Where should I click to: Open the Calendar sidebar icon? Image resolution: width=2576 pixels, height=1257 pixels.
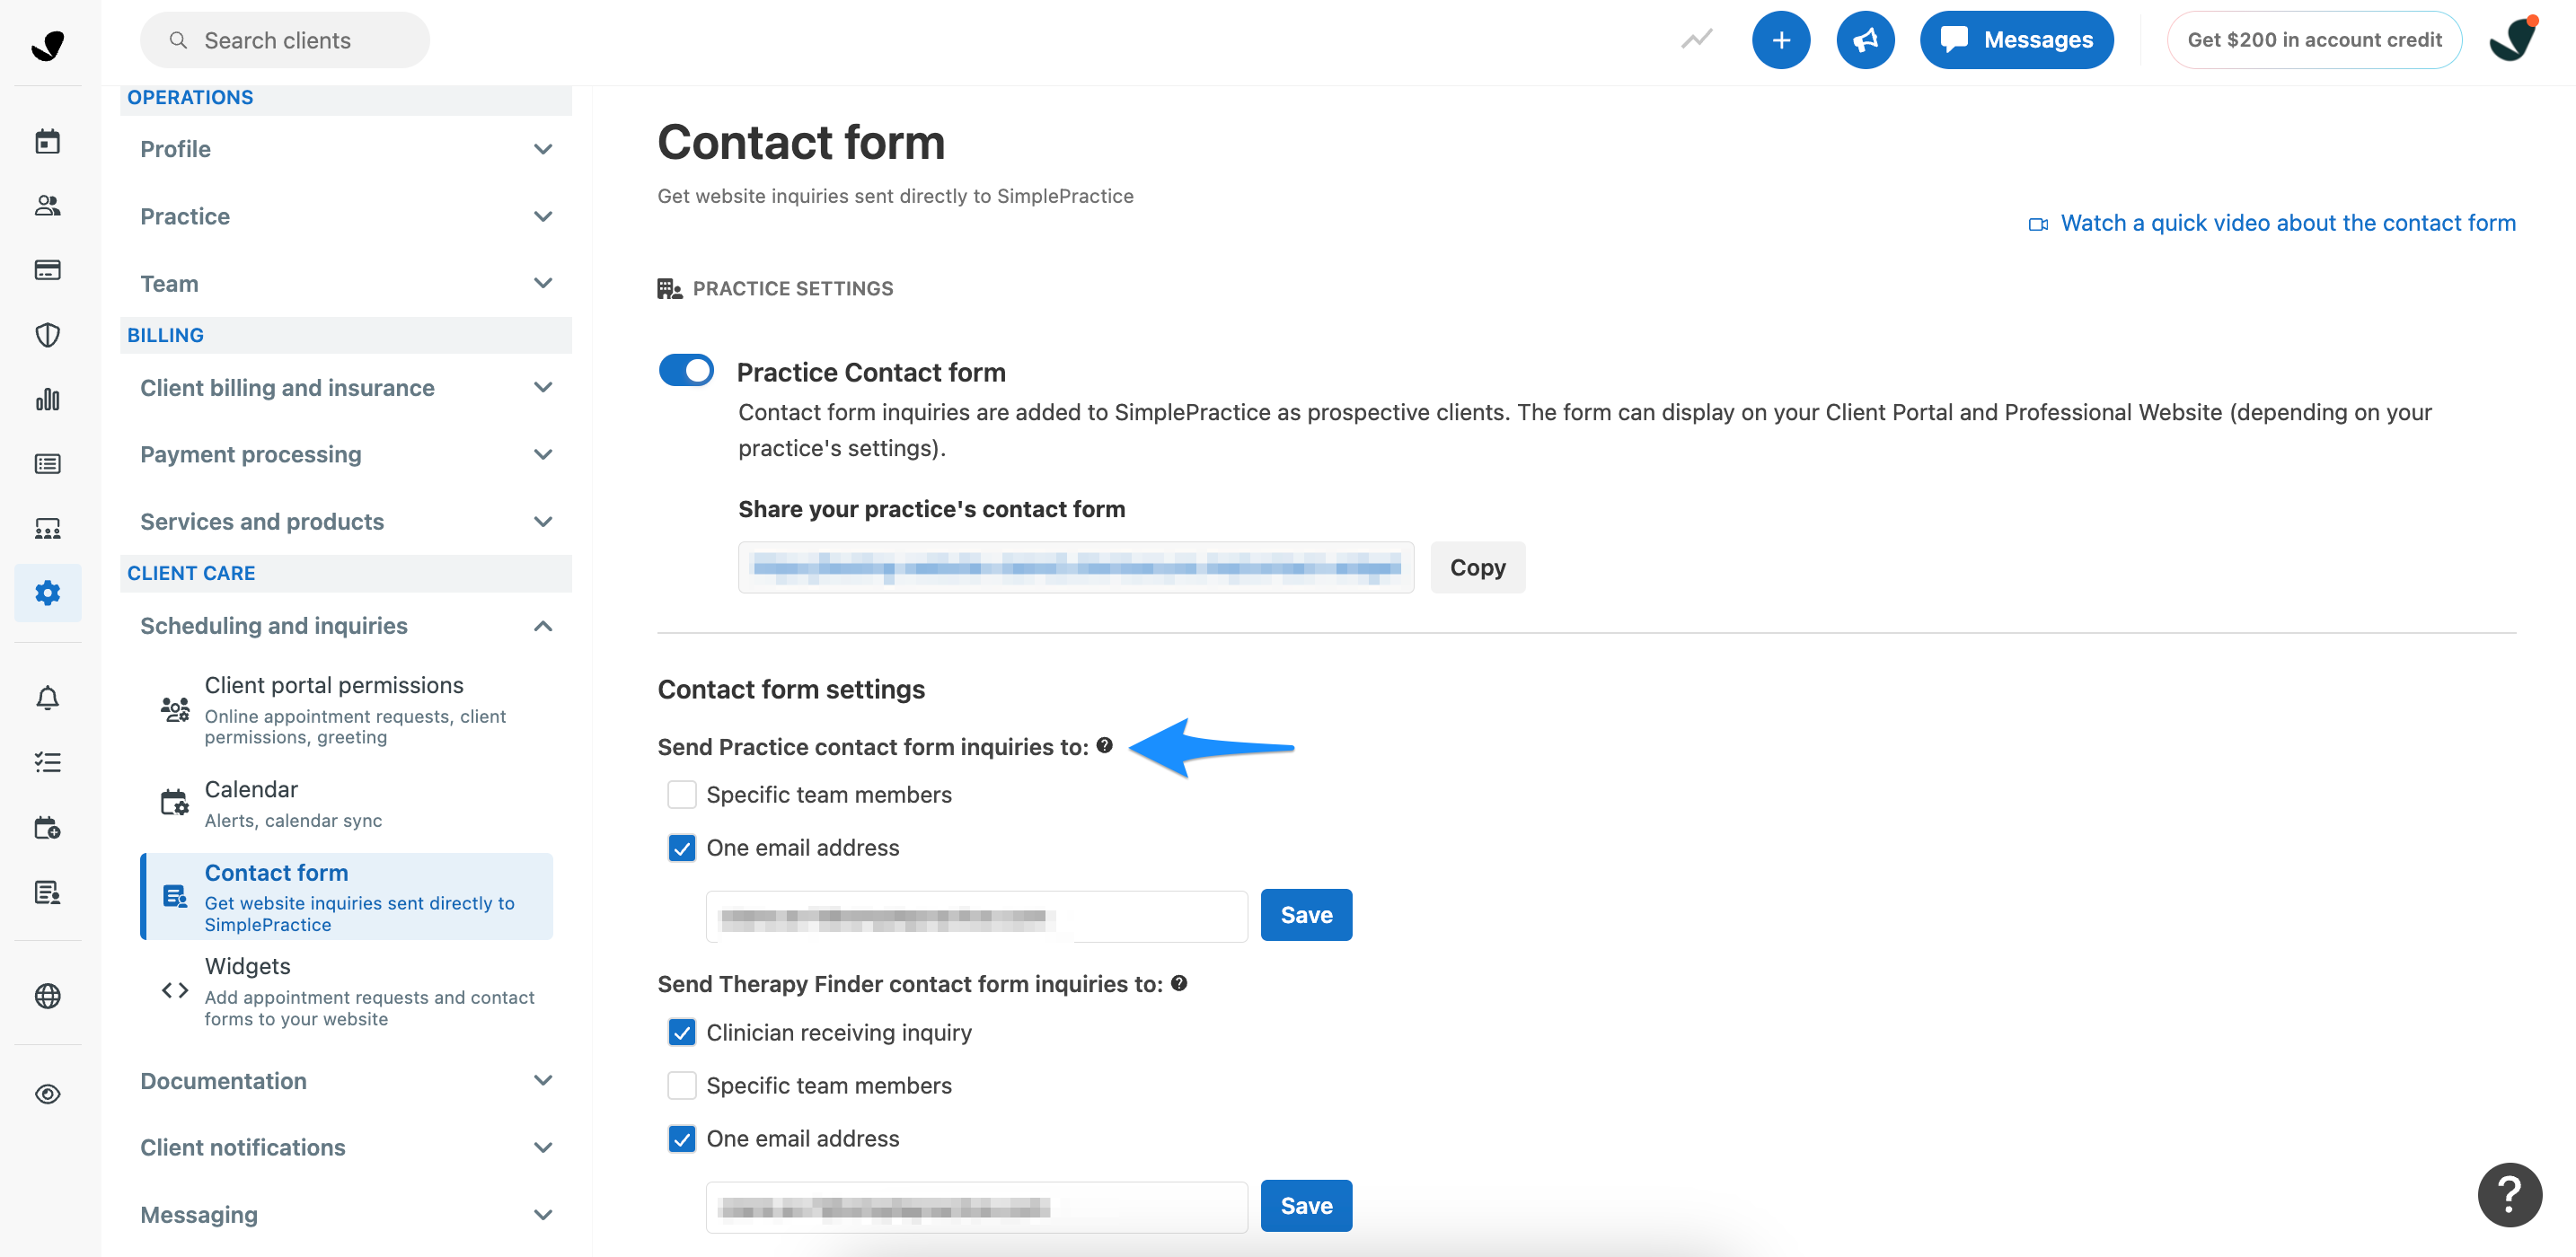click(48, 140)
